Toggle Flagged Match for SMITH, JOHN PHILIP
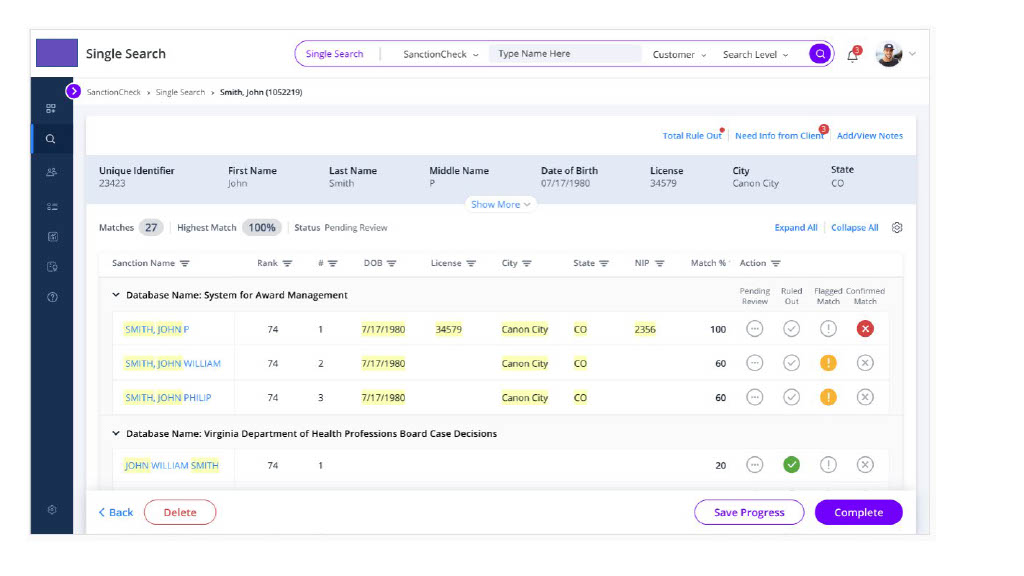This screenshot has width=1024, height=576. (828, 397)
